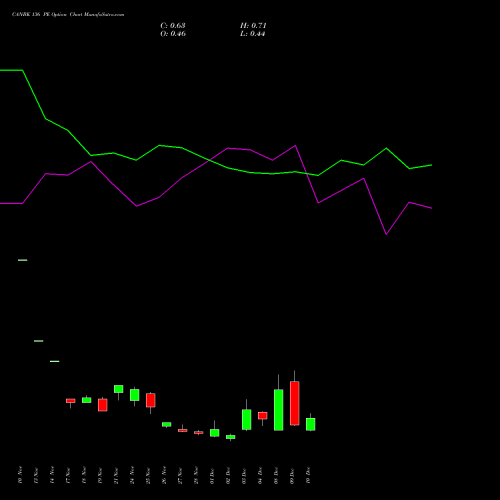Click the 09 Dec date label
The height and width of the screenshot is (500, 500).
coord(292,475)
